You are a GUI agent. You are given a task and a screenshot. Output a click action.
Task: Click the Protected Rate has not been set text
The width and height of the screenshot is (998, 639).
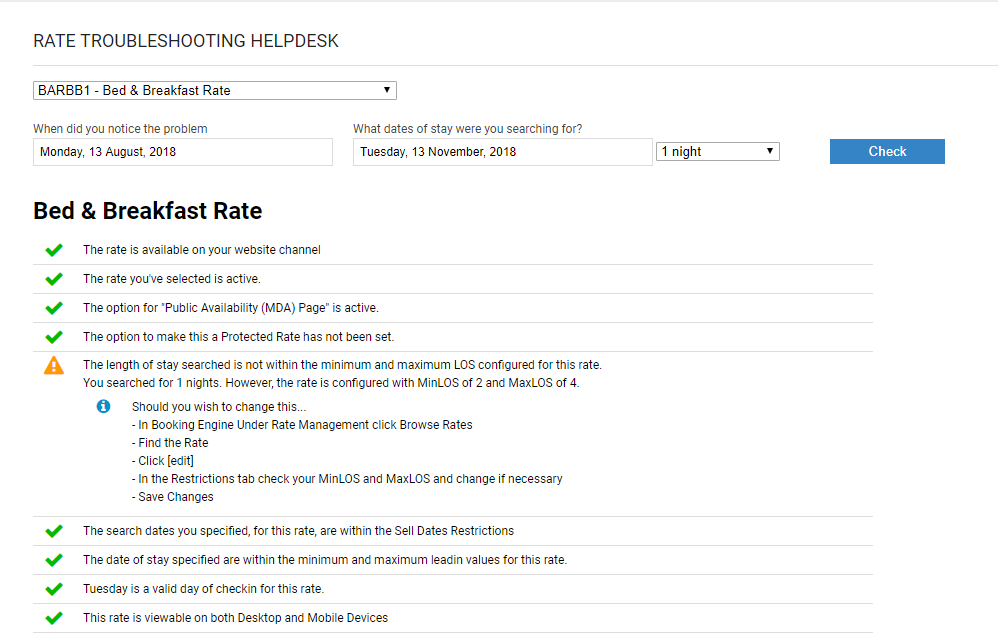click(239, 337)
